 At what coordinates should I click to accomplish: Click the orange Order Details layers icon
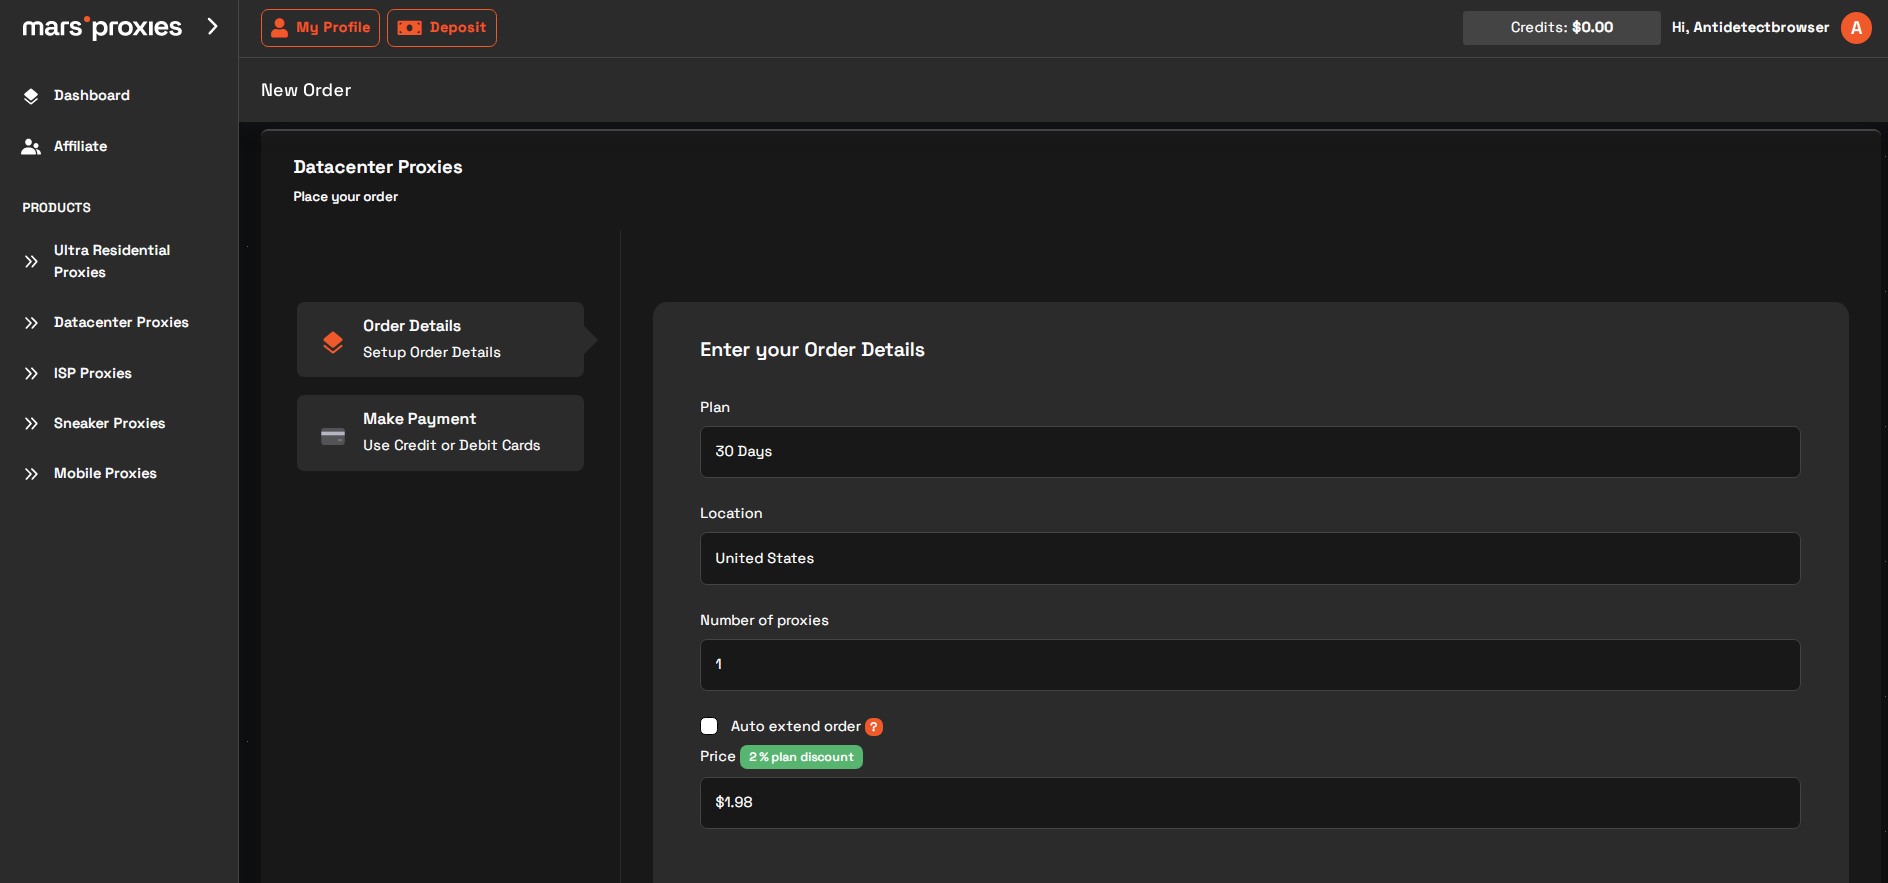coord(333,342)
